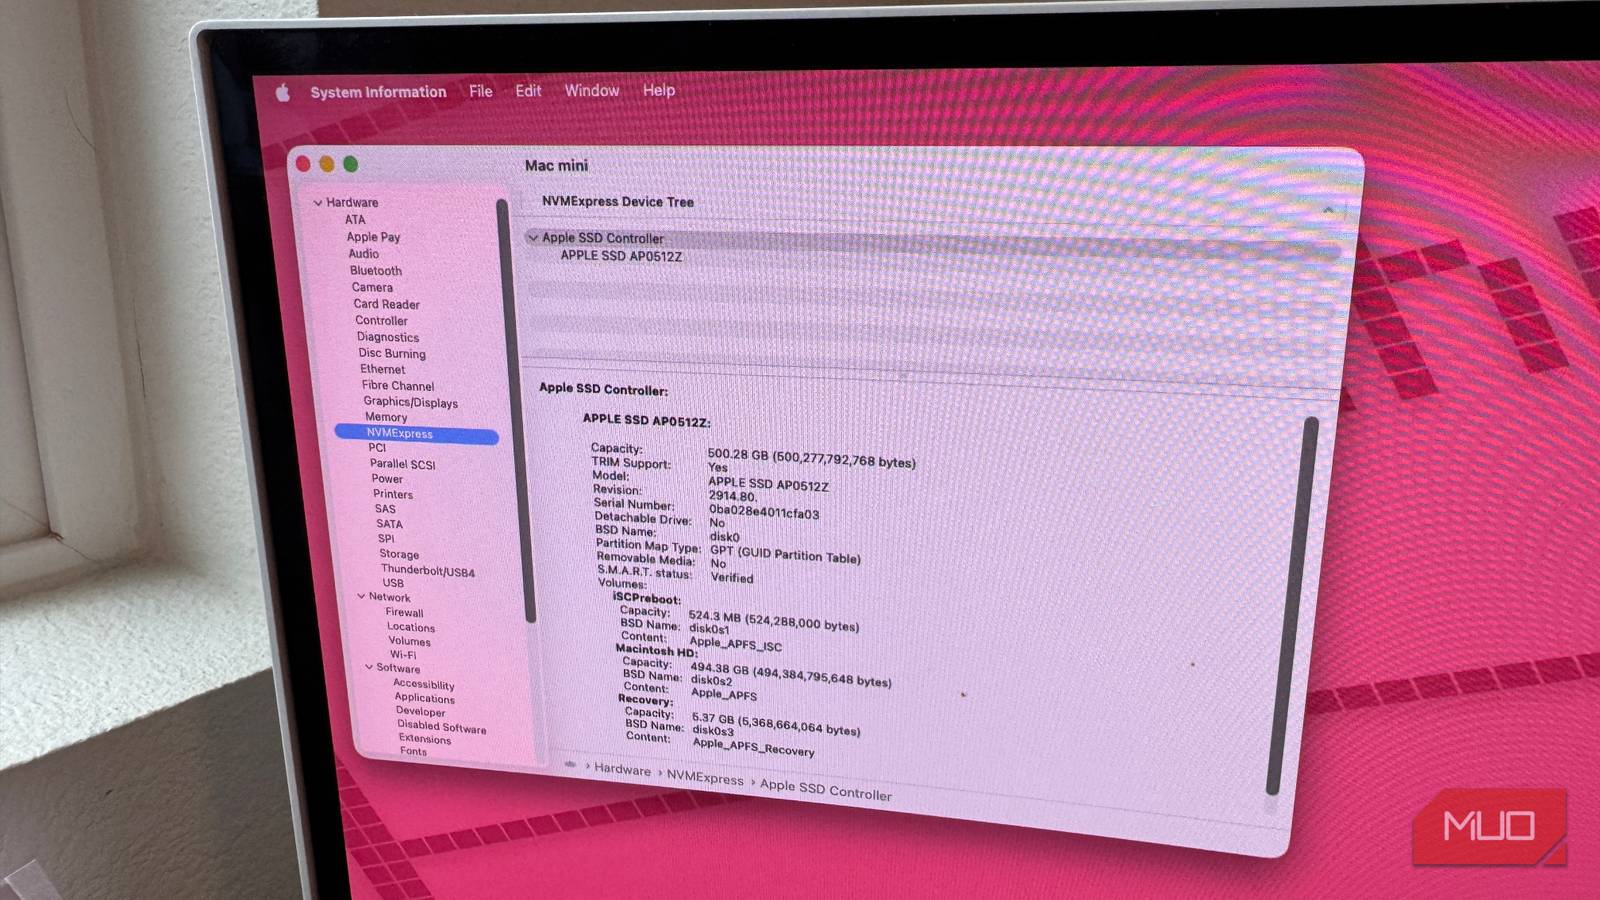The width and height of the screenshot is (1600, 900).
Task: Select SATA in the sidebar
Action: click(389, 524)
